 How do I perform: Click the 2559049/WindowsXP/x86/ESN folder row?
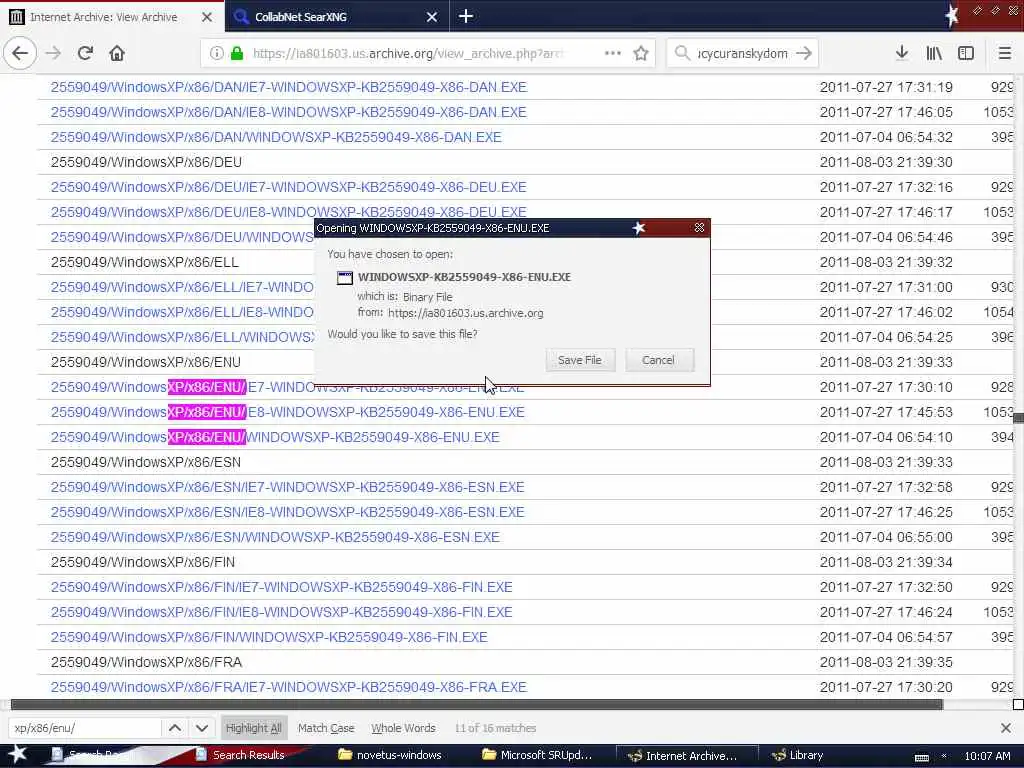coord(525,462)
